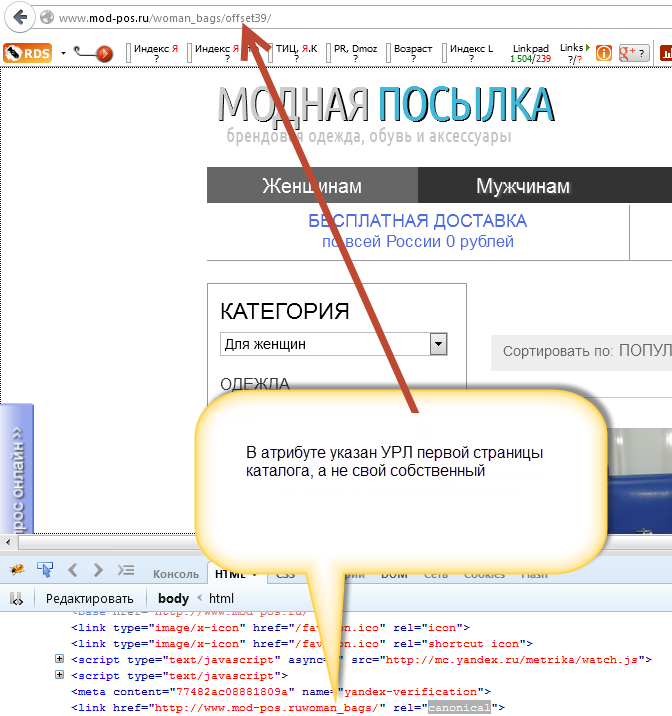
Task: Open the Вопрос онлайн side tab
Action: [17, 469]
